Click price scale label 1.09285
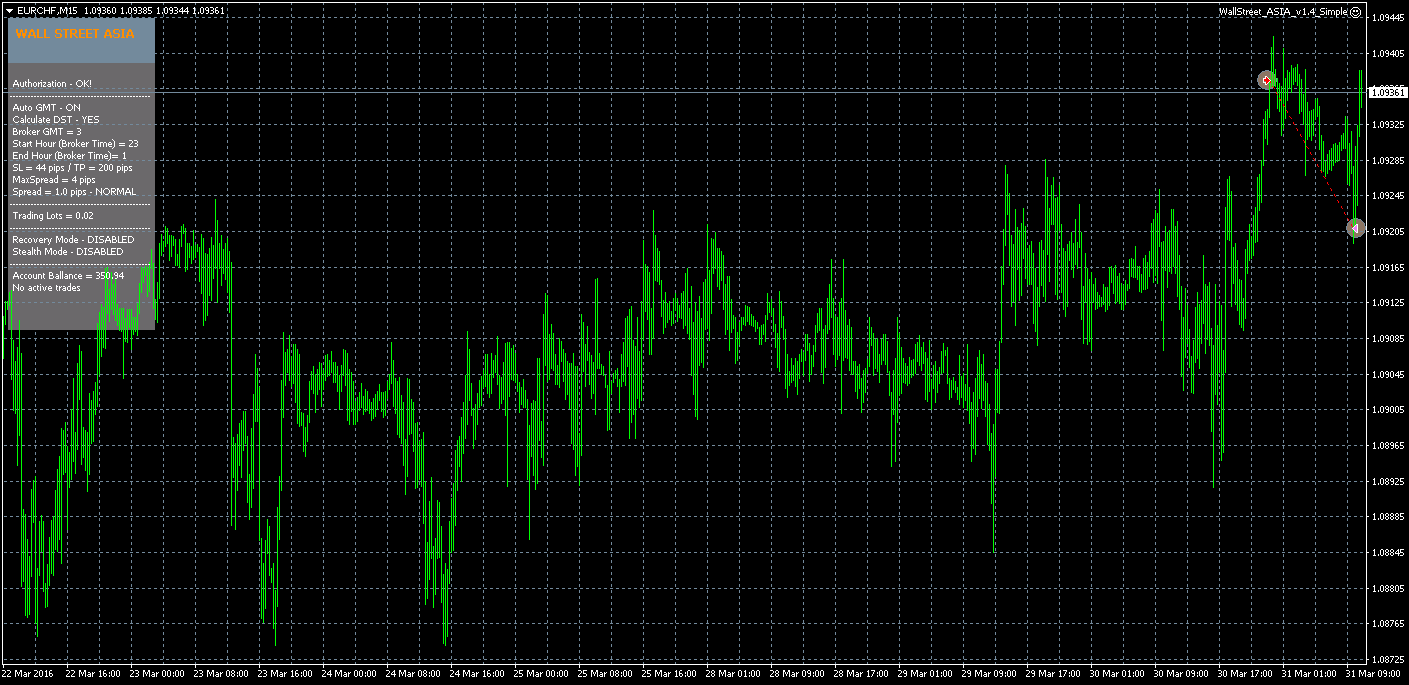The height and width of the screenshot is (685, 1409). click(1388, 160)
